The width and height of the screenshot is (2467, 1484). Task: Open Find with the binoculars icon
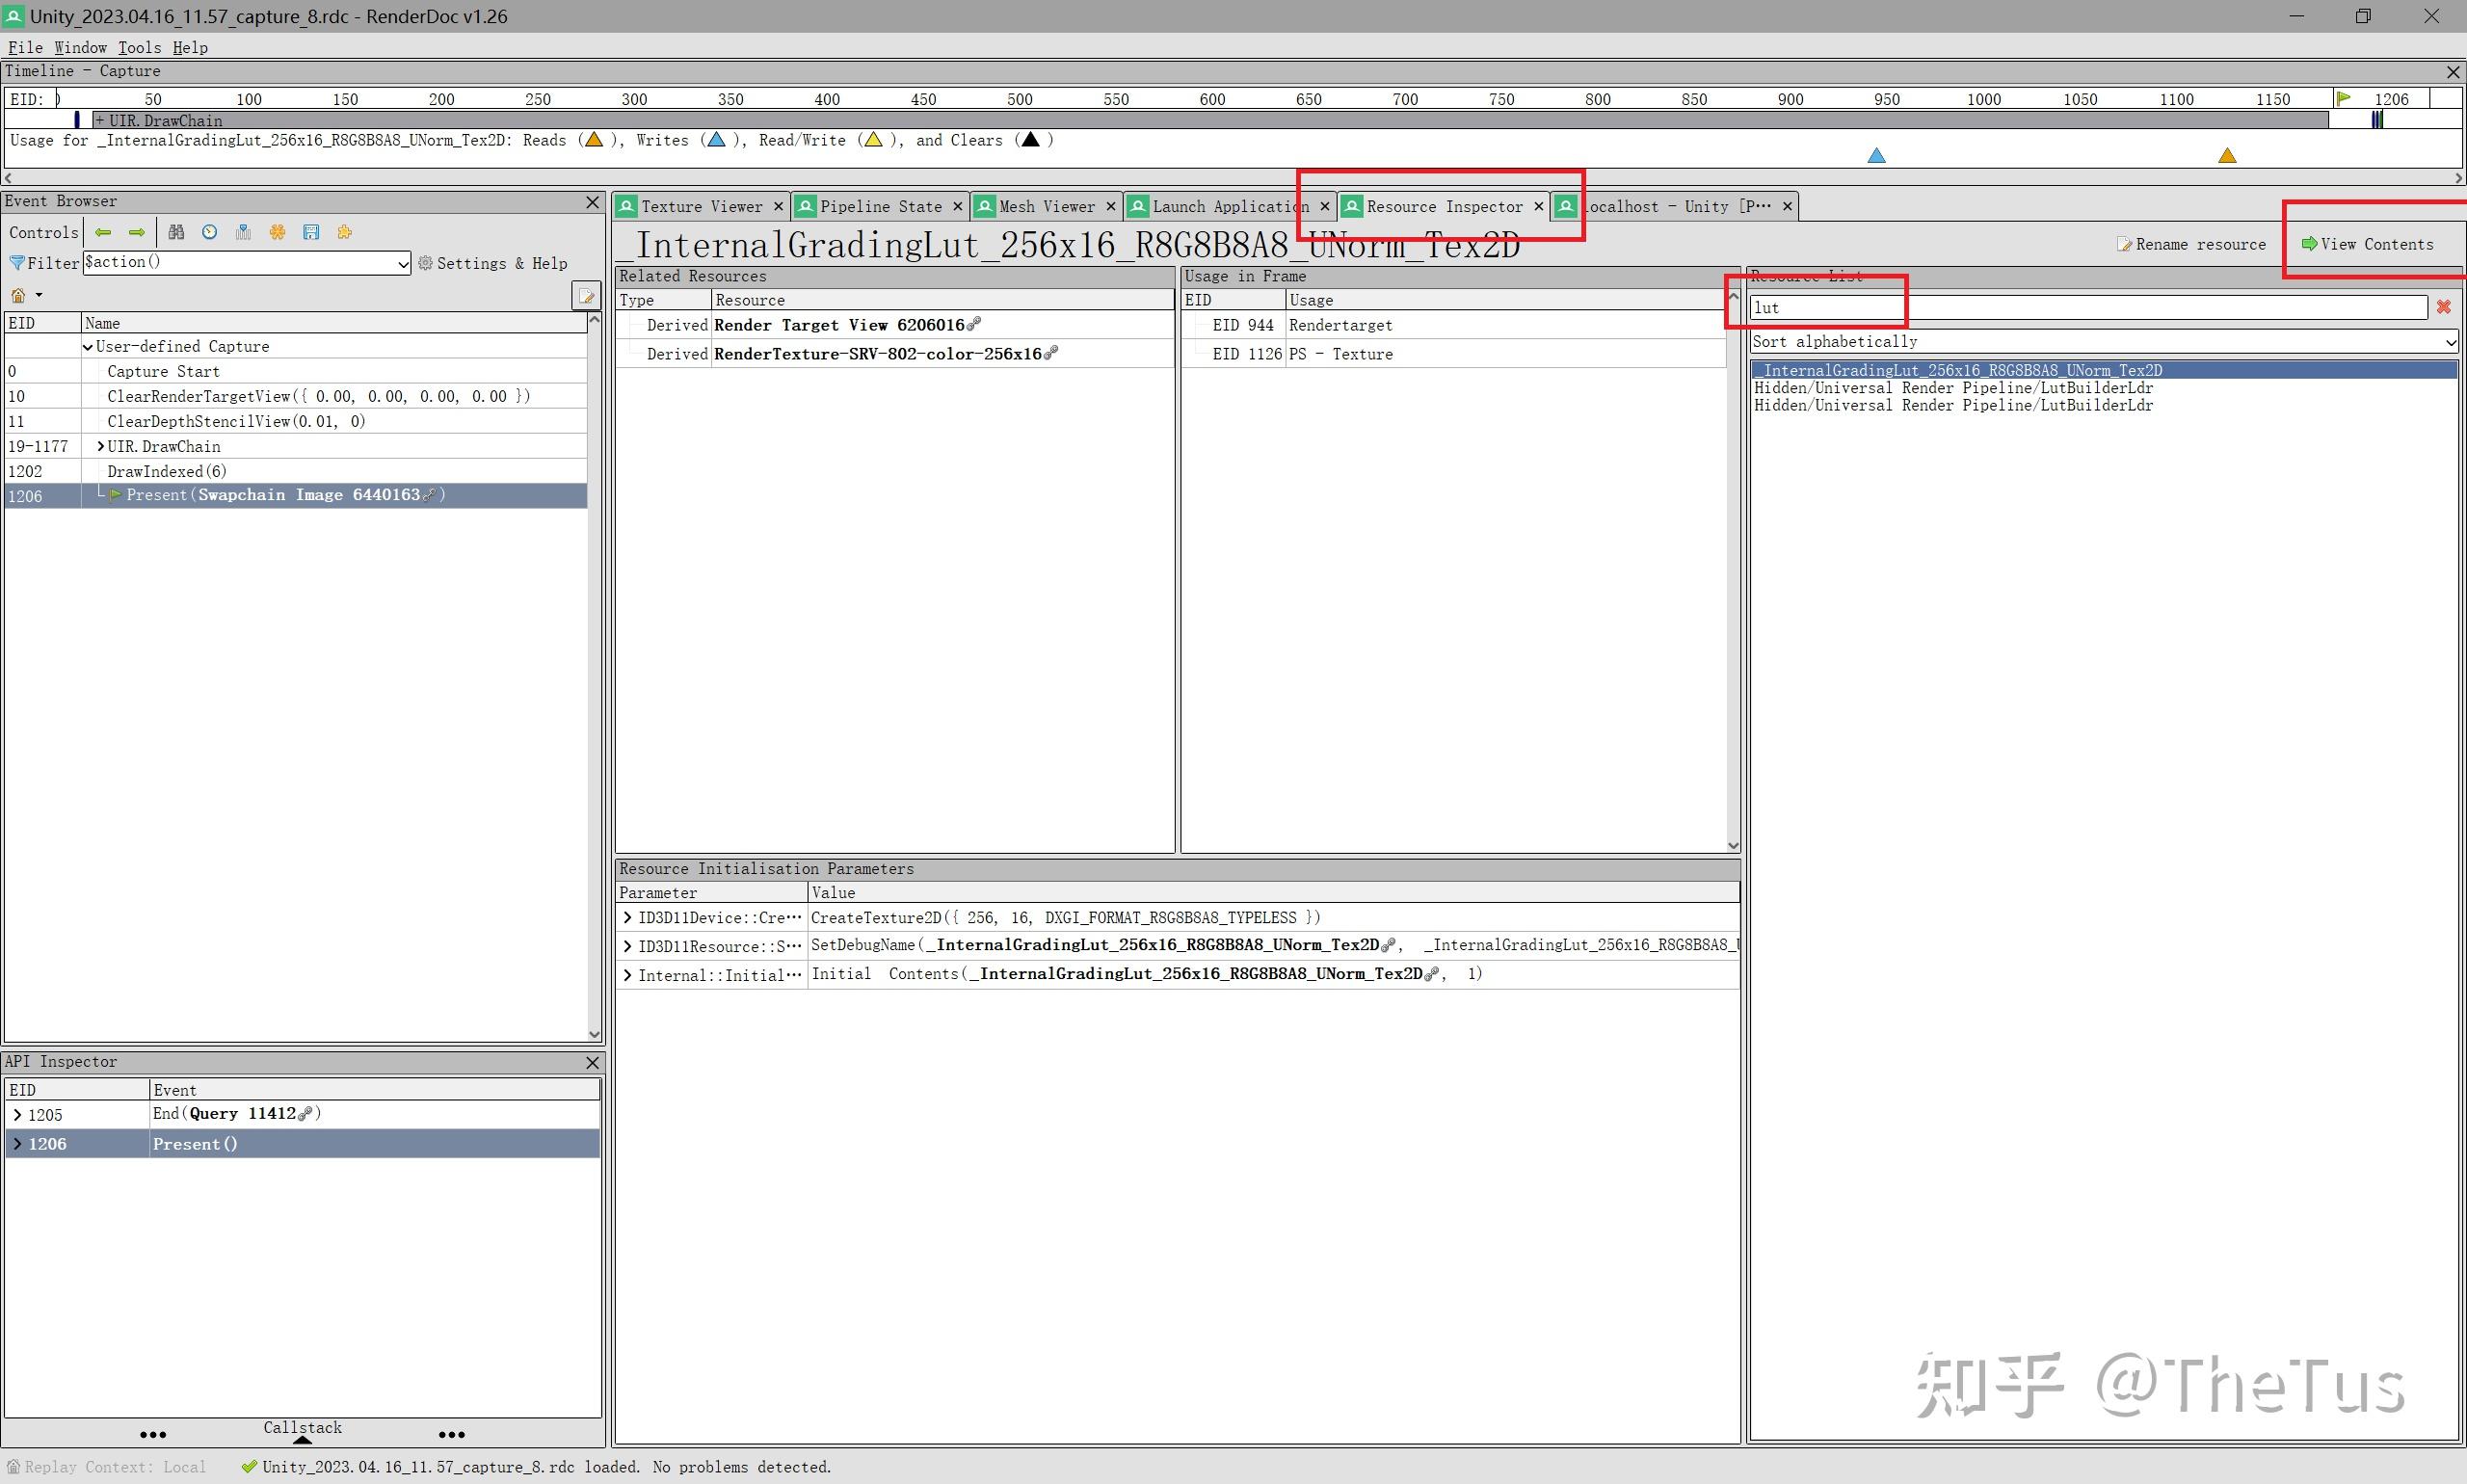[176, 232]
